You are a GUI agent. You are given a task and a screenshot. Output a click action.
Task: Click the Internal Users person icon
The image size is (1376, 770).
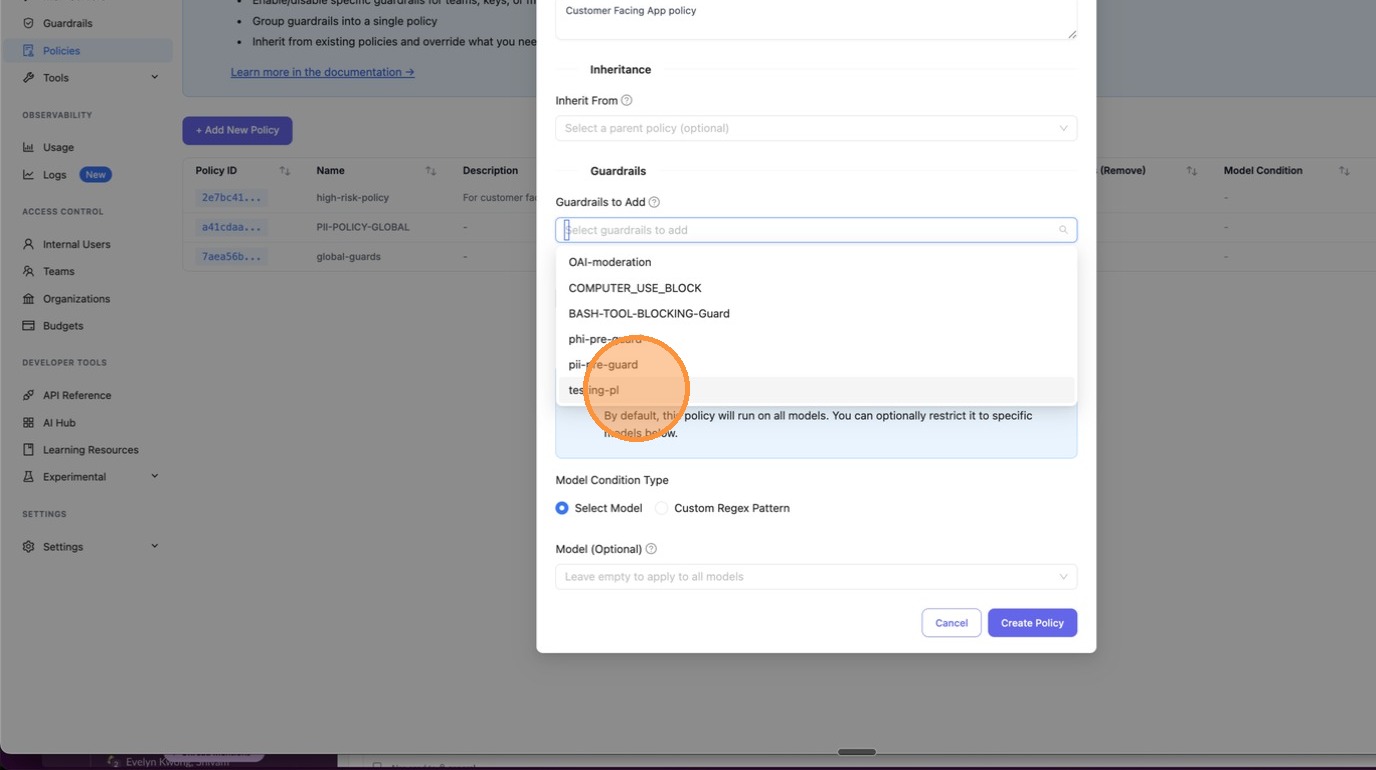point(28,244)
